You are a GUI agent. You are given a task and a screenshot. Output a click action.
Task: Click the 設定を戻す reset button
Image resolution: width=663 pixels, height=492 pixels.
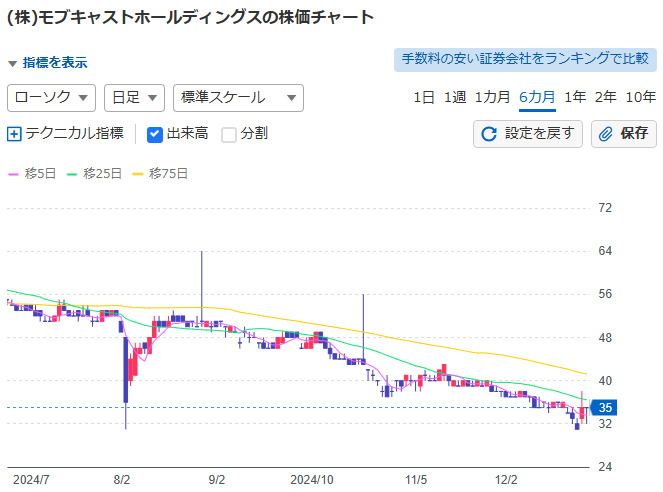point(528,134)
